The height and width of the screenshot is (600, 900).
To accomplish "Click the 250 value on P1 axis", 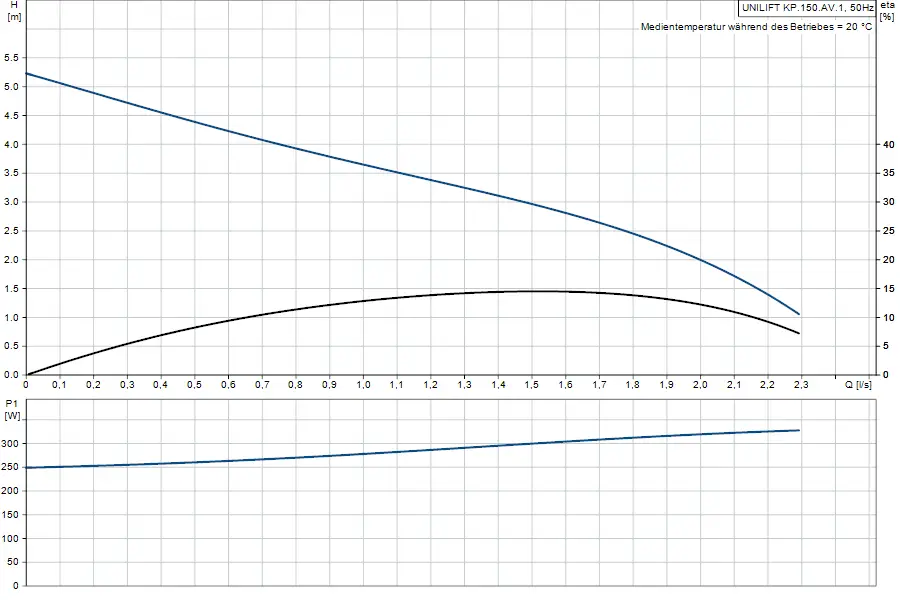I will 10,467.
